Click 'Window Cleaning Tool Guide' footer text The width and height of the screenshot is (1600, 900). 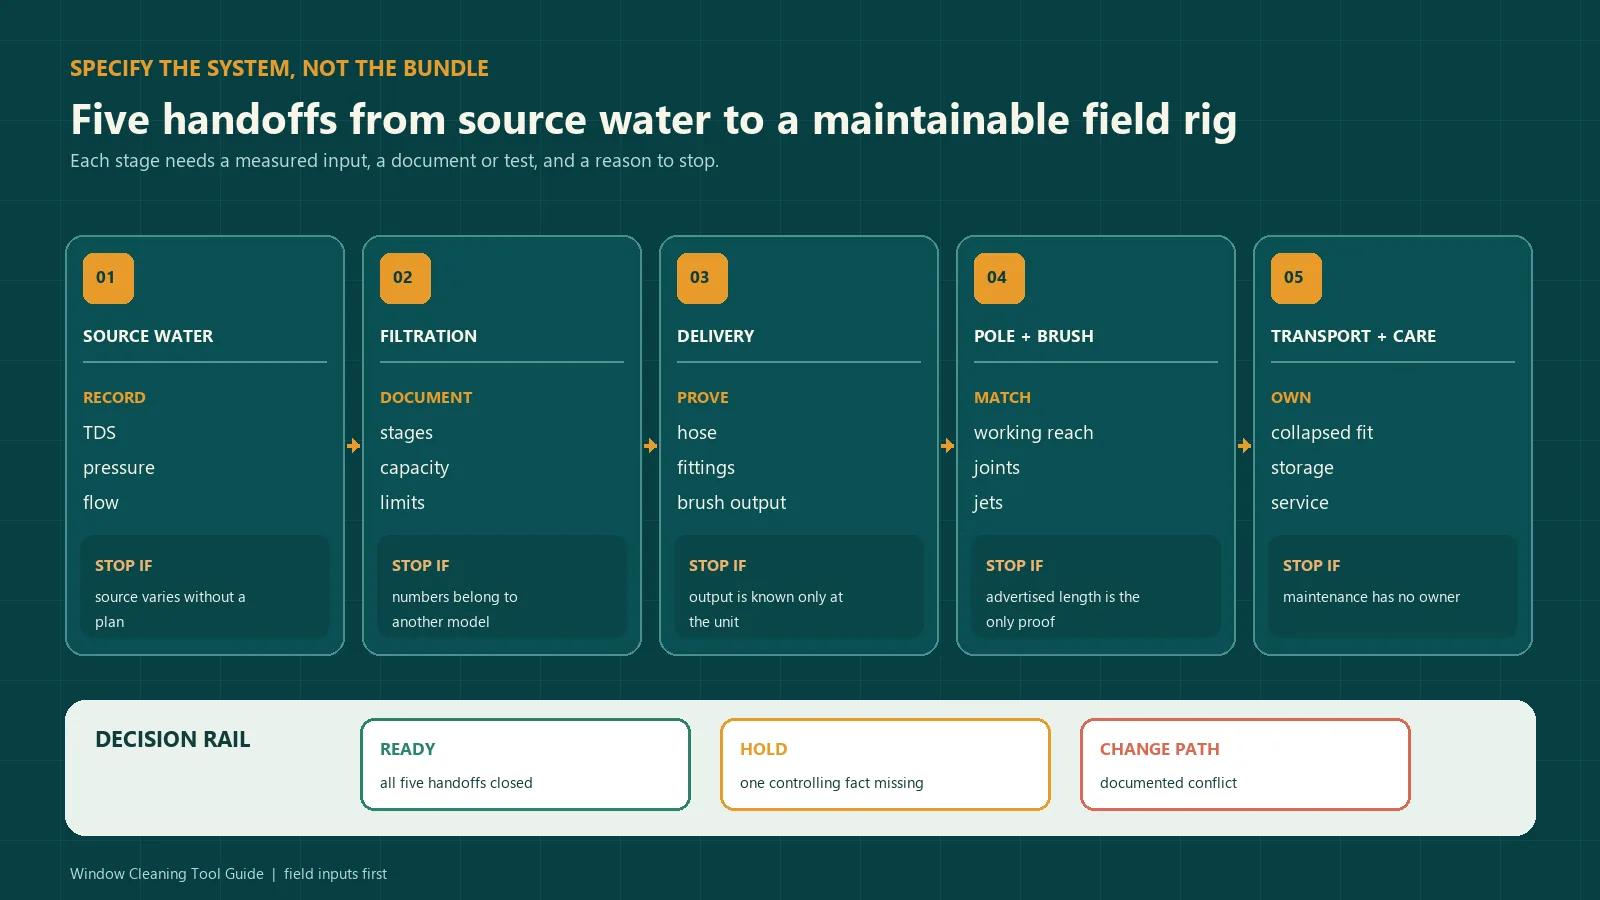coord(167,874)
